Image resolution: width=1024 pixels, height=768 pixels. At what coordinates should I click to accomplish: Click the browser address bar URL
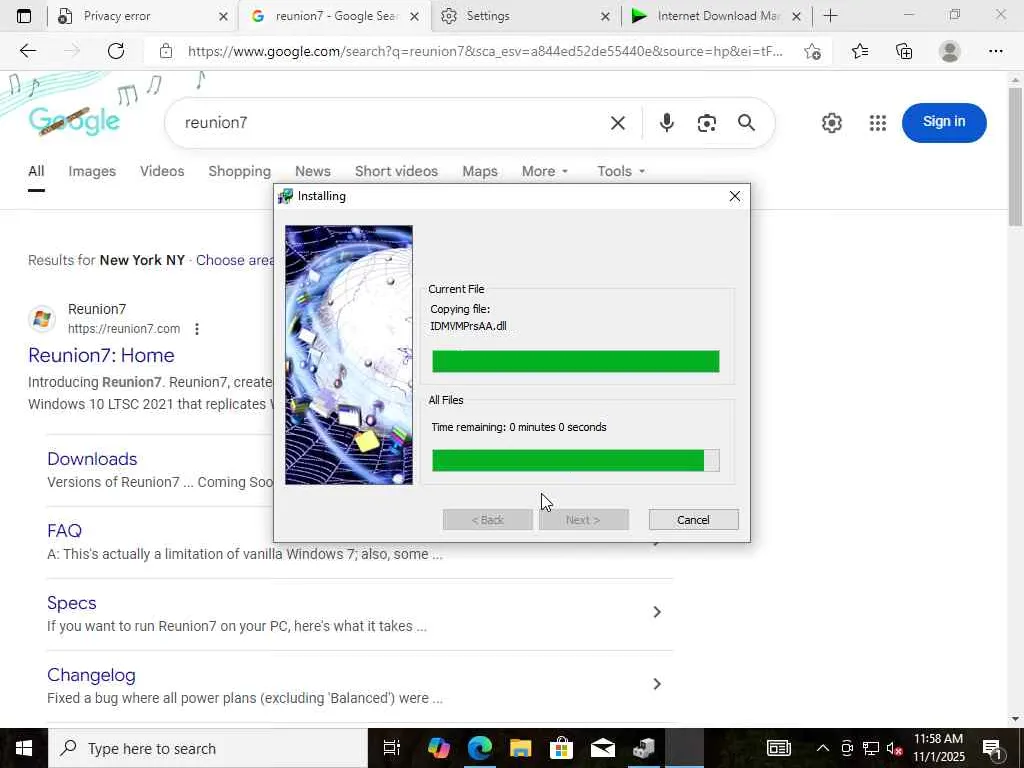point(485,52)
